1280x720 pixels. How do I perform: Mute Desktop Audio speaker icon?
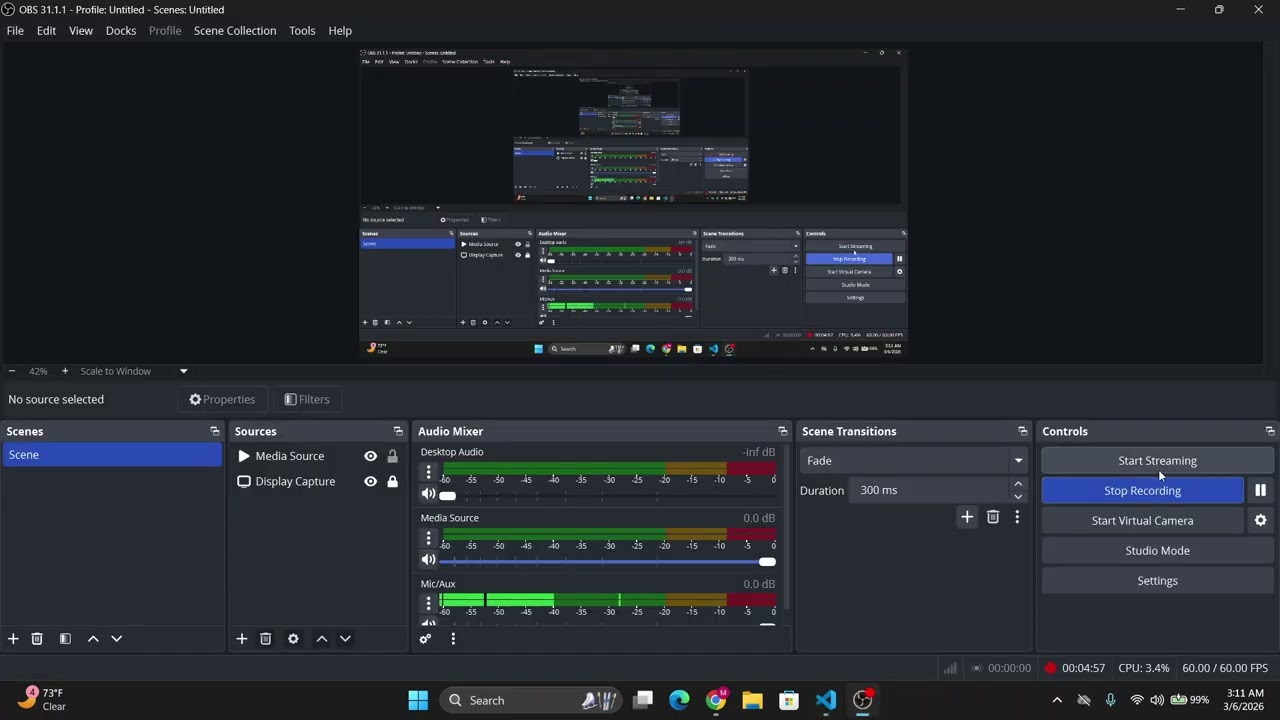(x=428, y=494)
